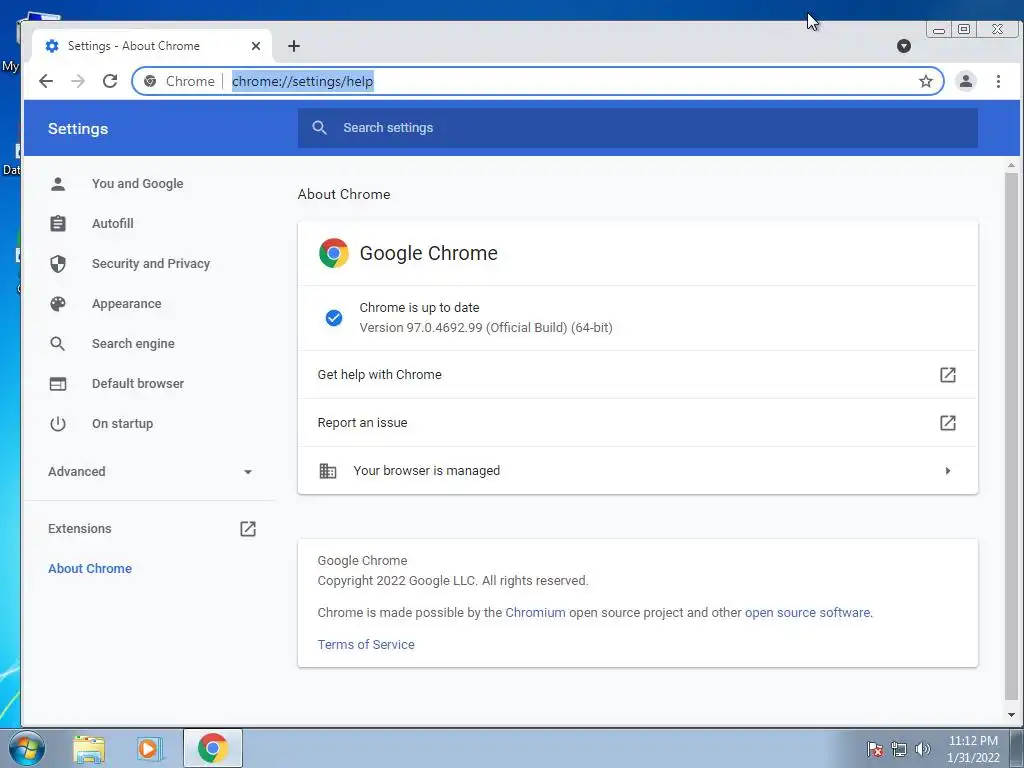Image resolution: width=1024 pixels, height=768 pixels.
Task: Select the chrome://settings/help URL field
Action: [x=538, y=81]
